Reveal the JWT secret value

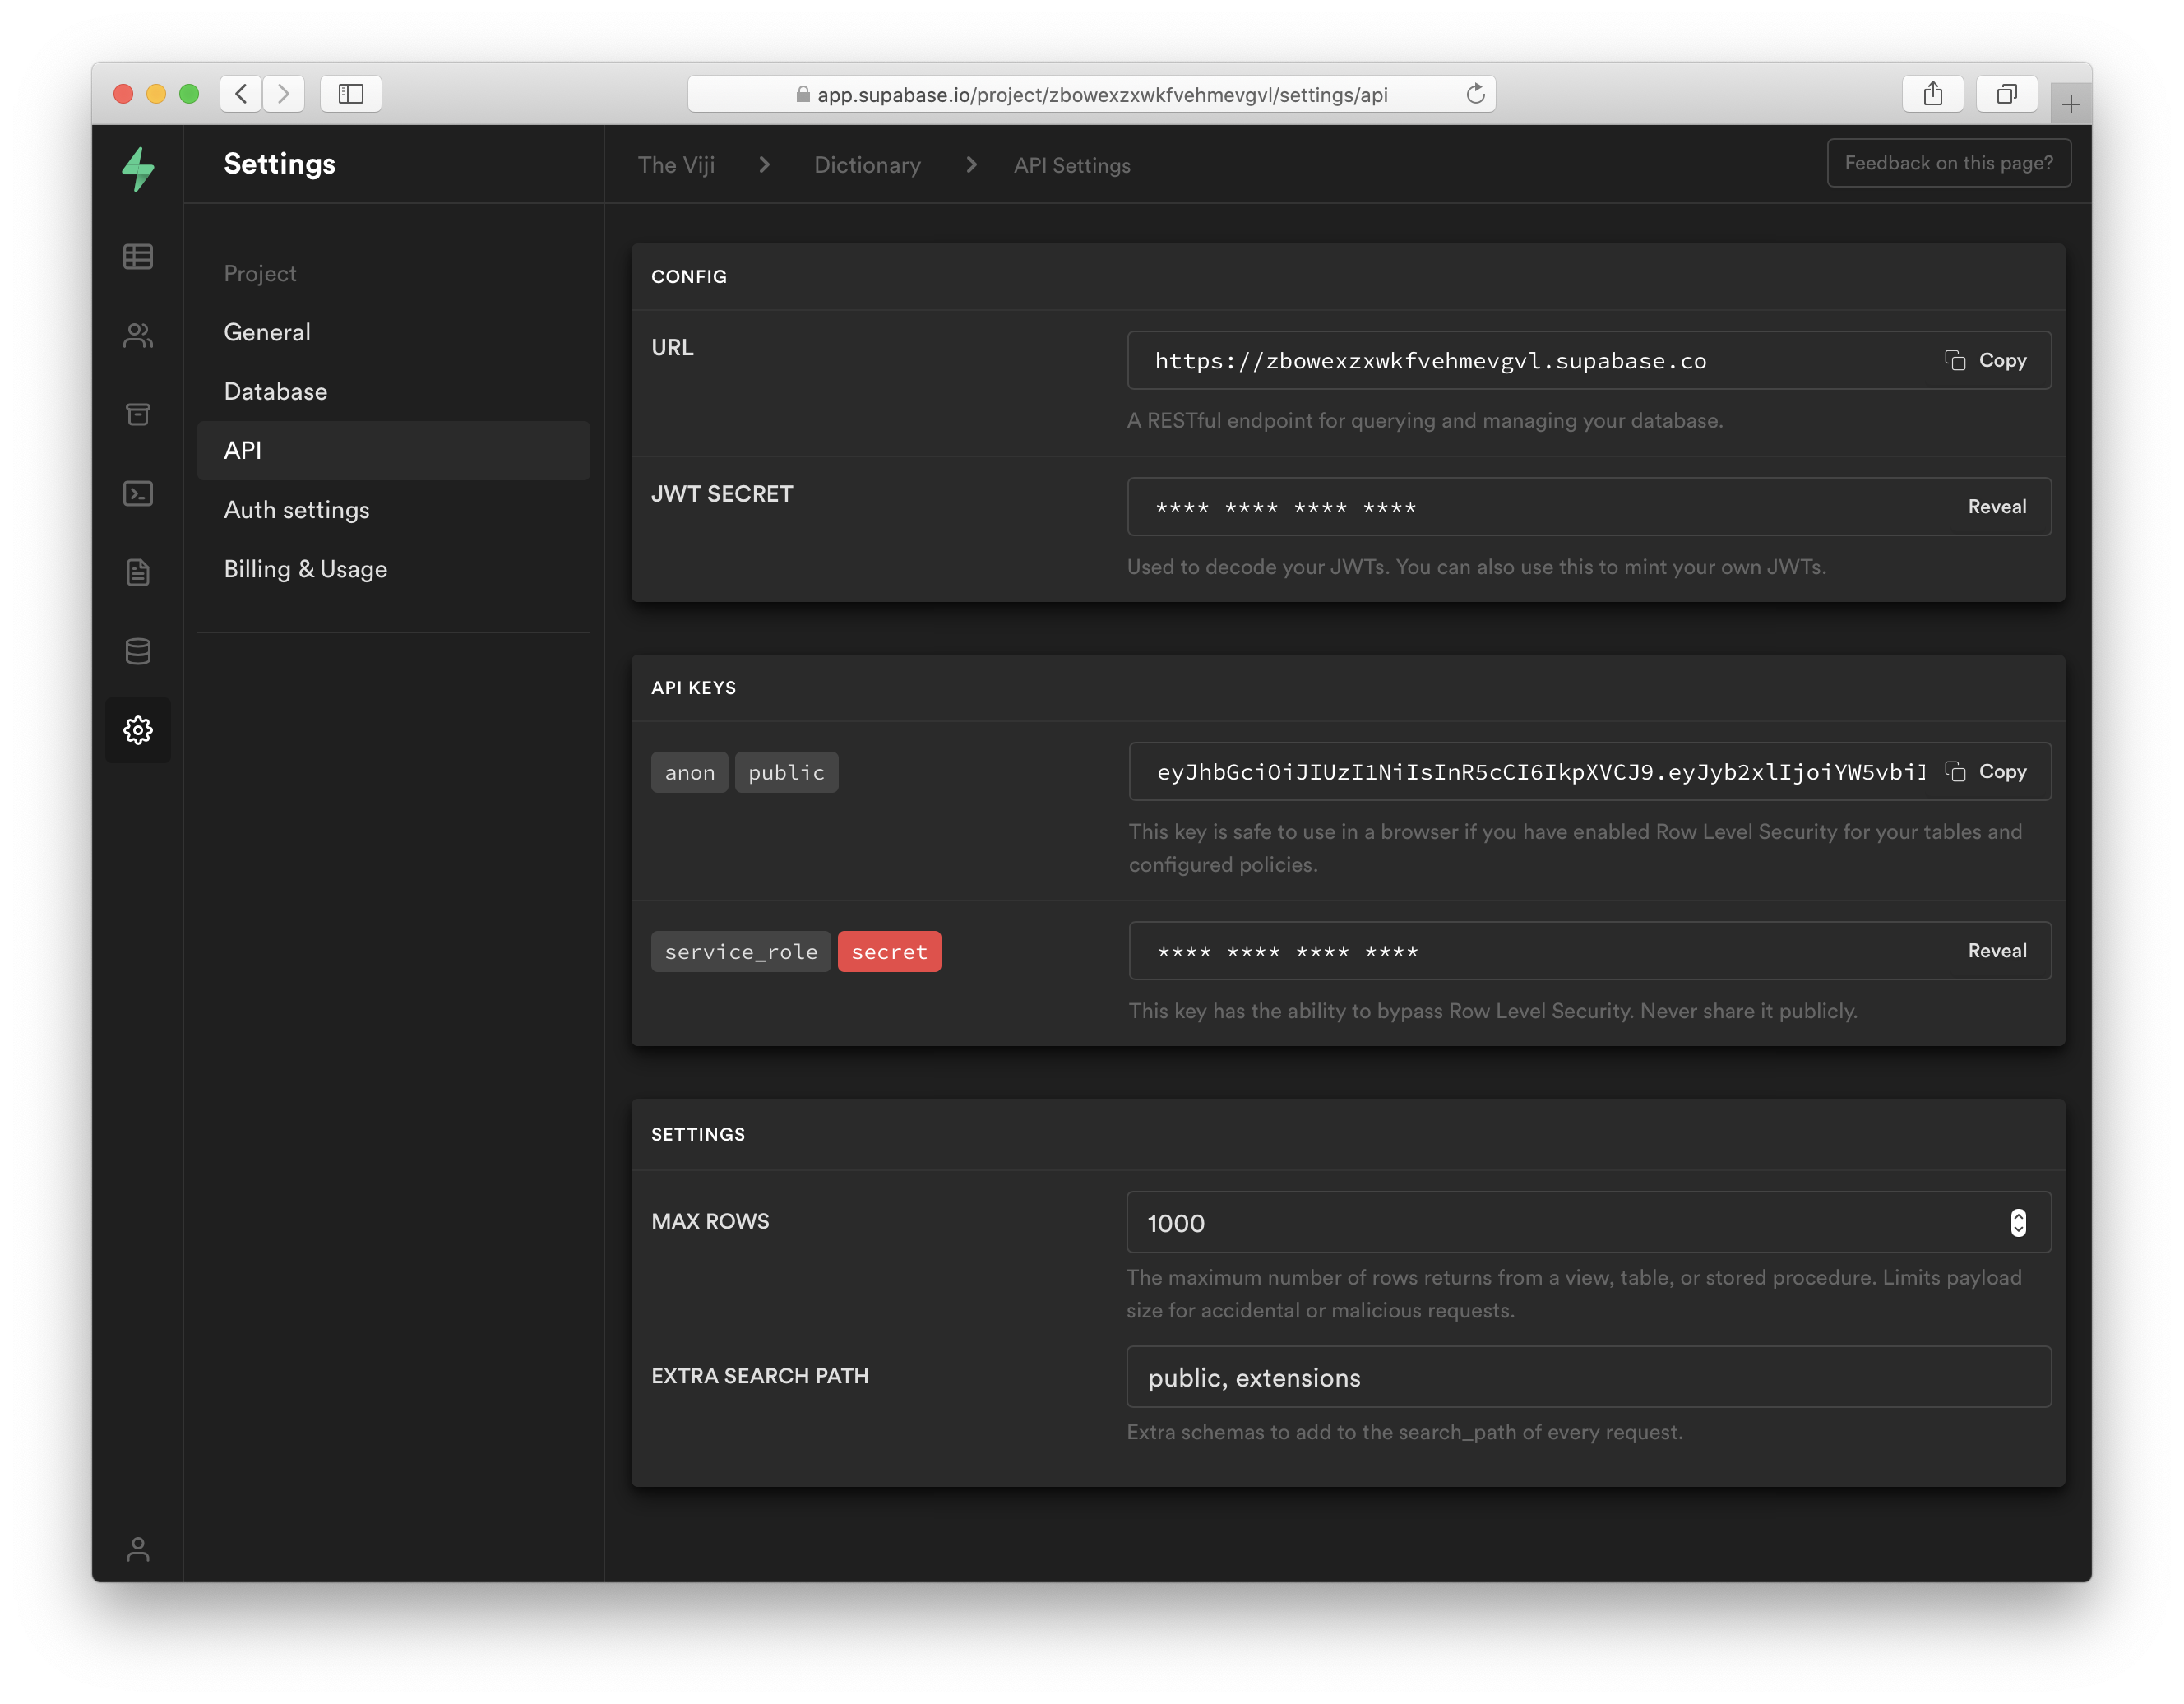tap(1996, 507)
